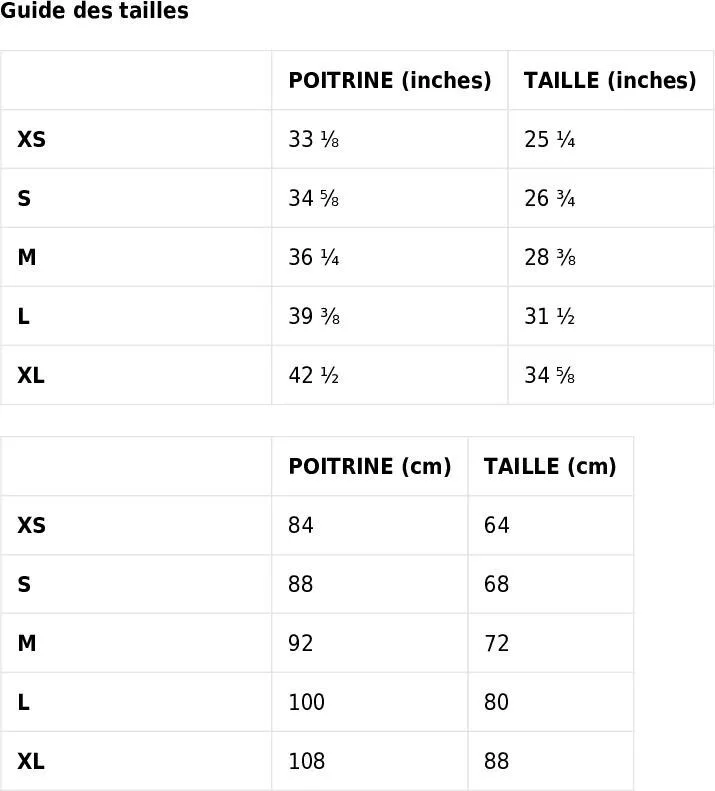Click the TAILLE (cm) column header
Viewport: 715px width, 791px height.
(x=550, y=467)
